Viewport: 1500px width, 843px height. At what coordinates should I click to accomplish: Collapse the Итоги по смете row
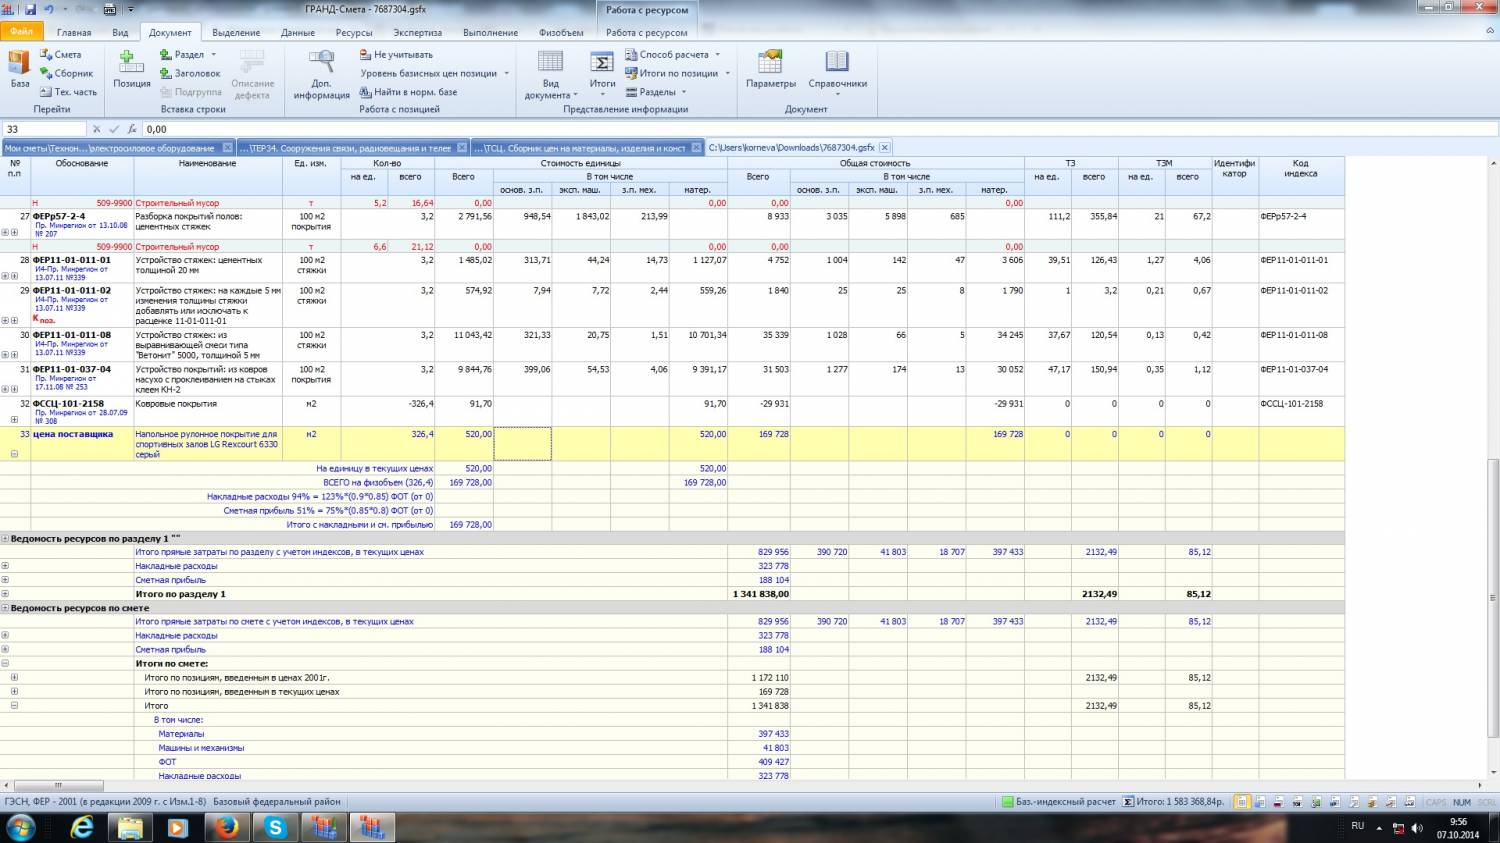(x=5, y=663)
